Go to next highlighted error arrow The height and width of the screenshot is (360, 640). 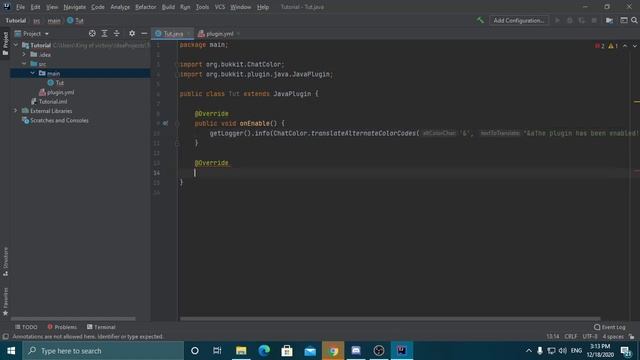click(635, 46)
